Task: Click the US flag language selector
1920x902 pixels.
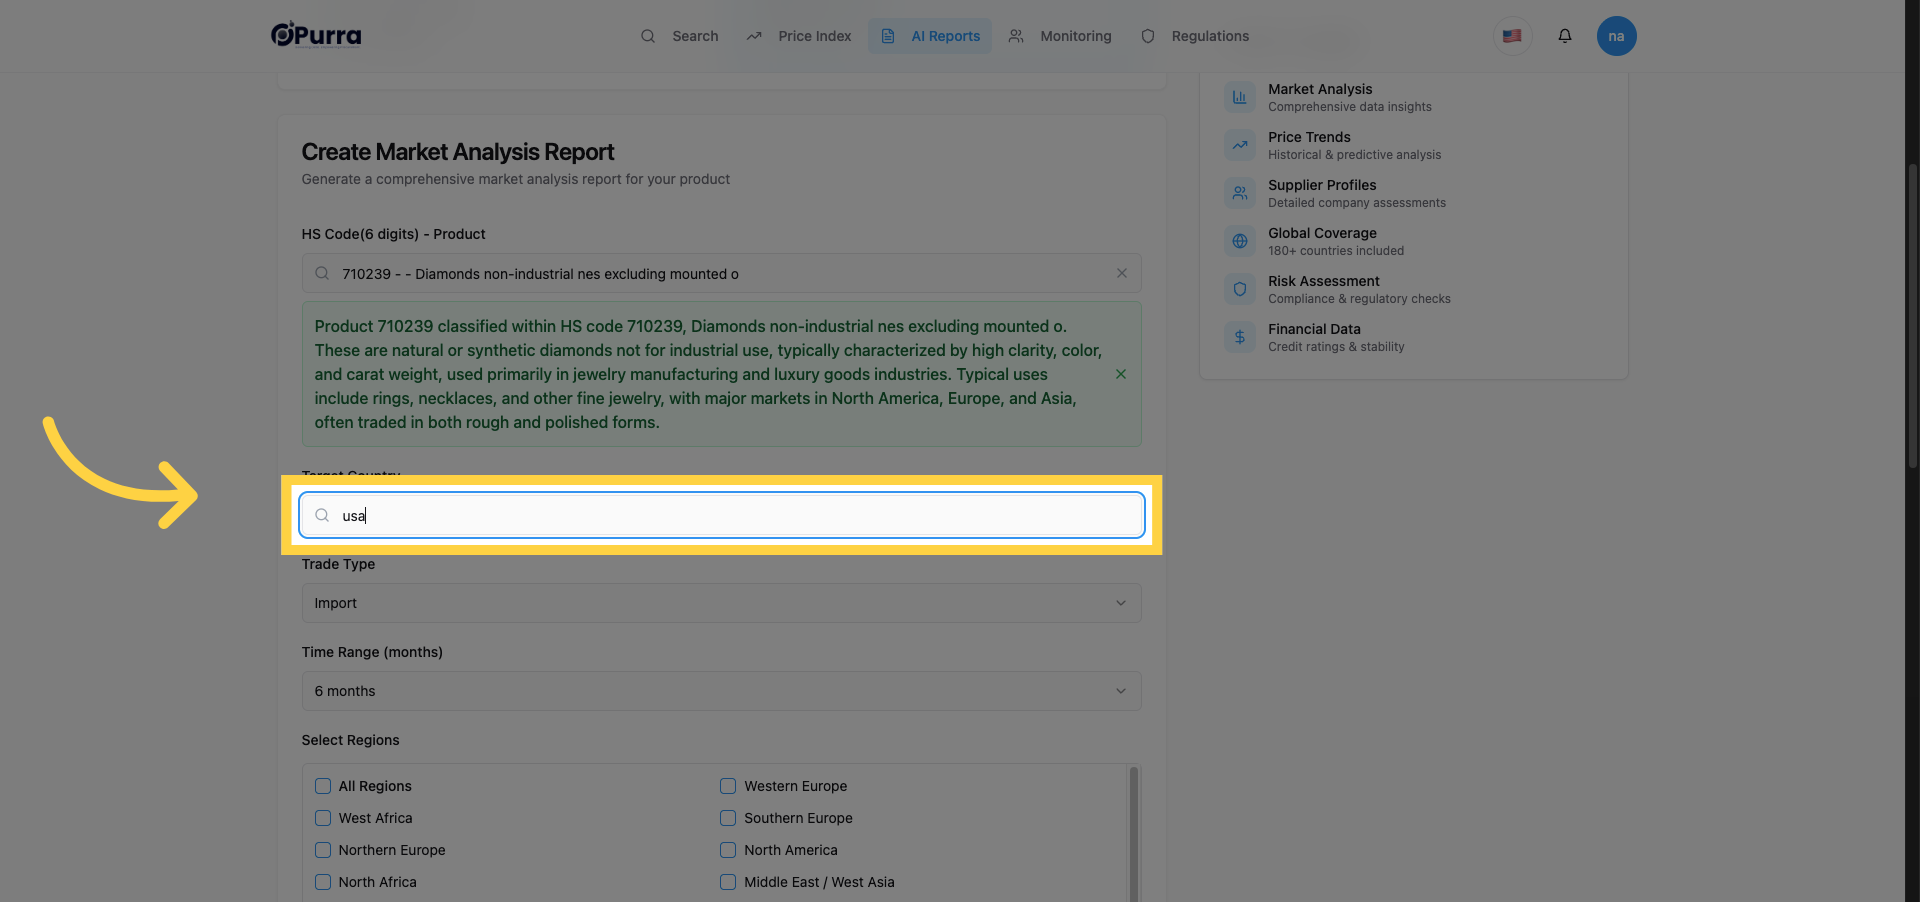Action: click(1512, 36)
